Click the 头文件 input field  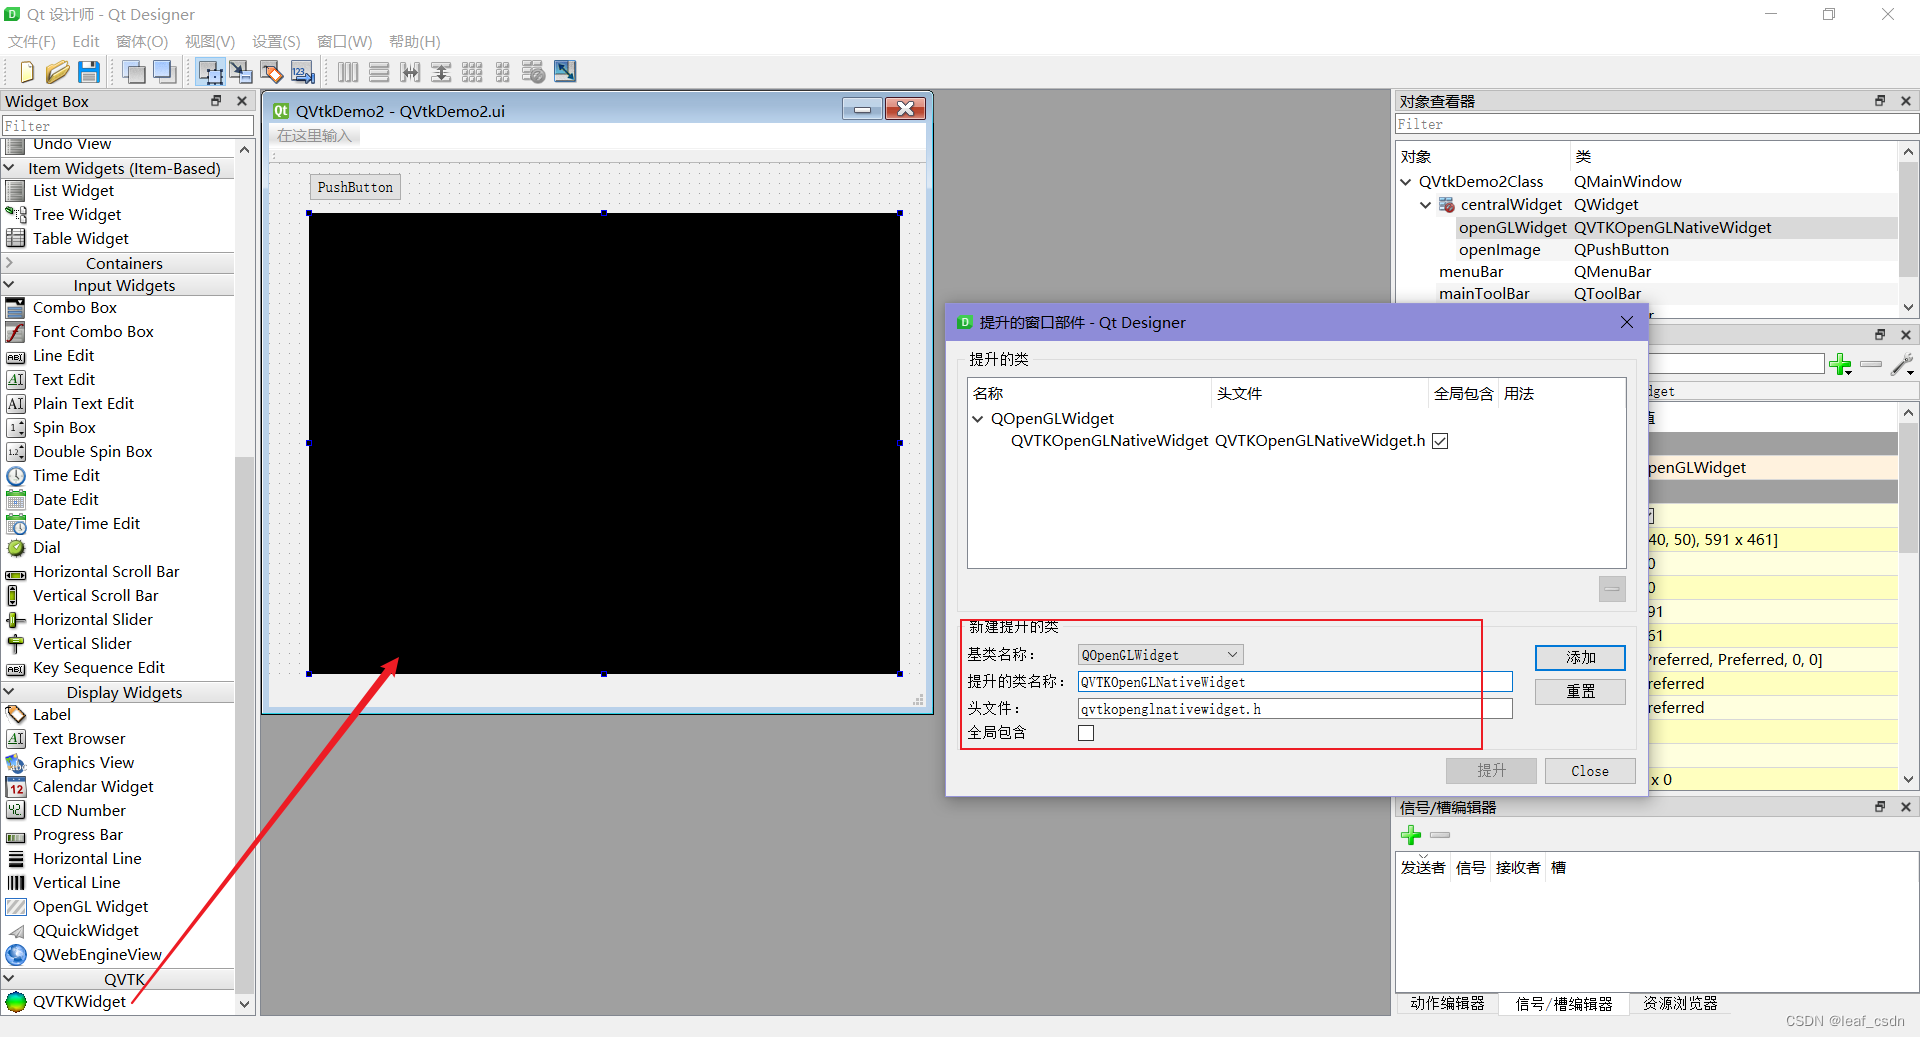pos(1295,709)
